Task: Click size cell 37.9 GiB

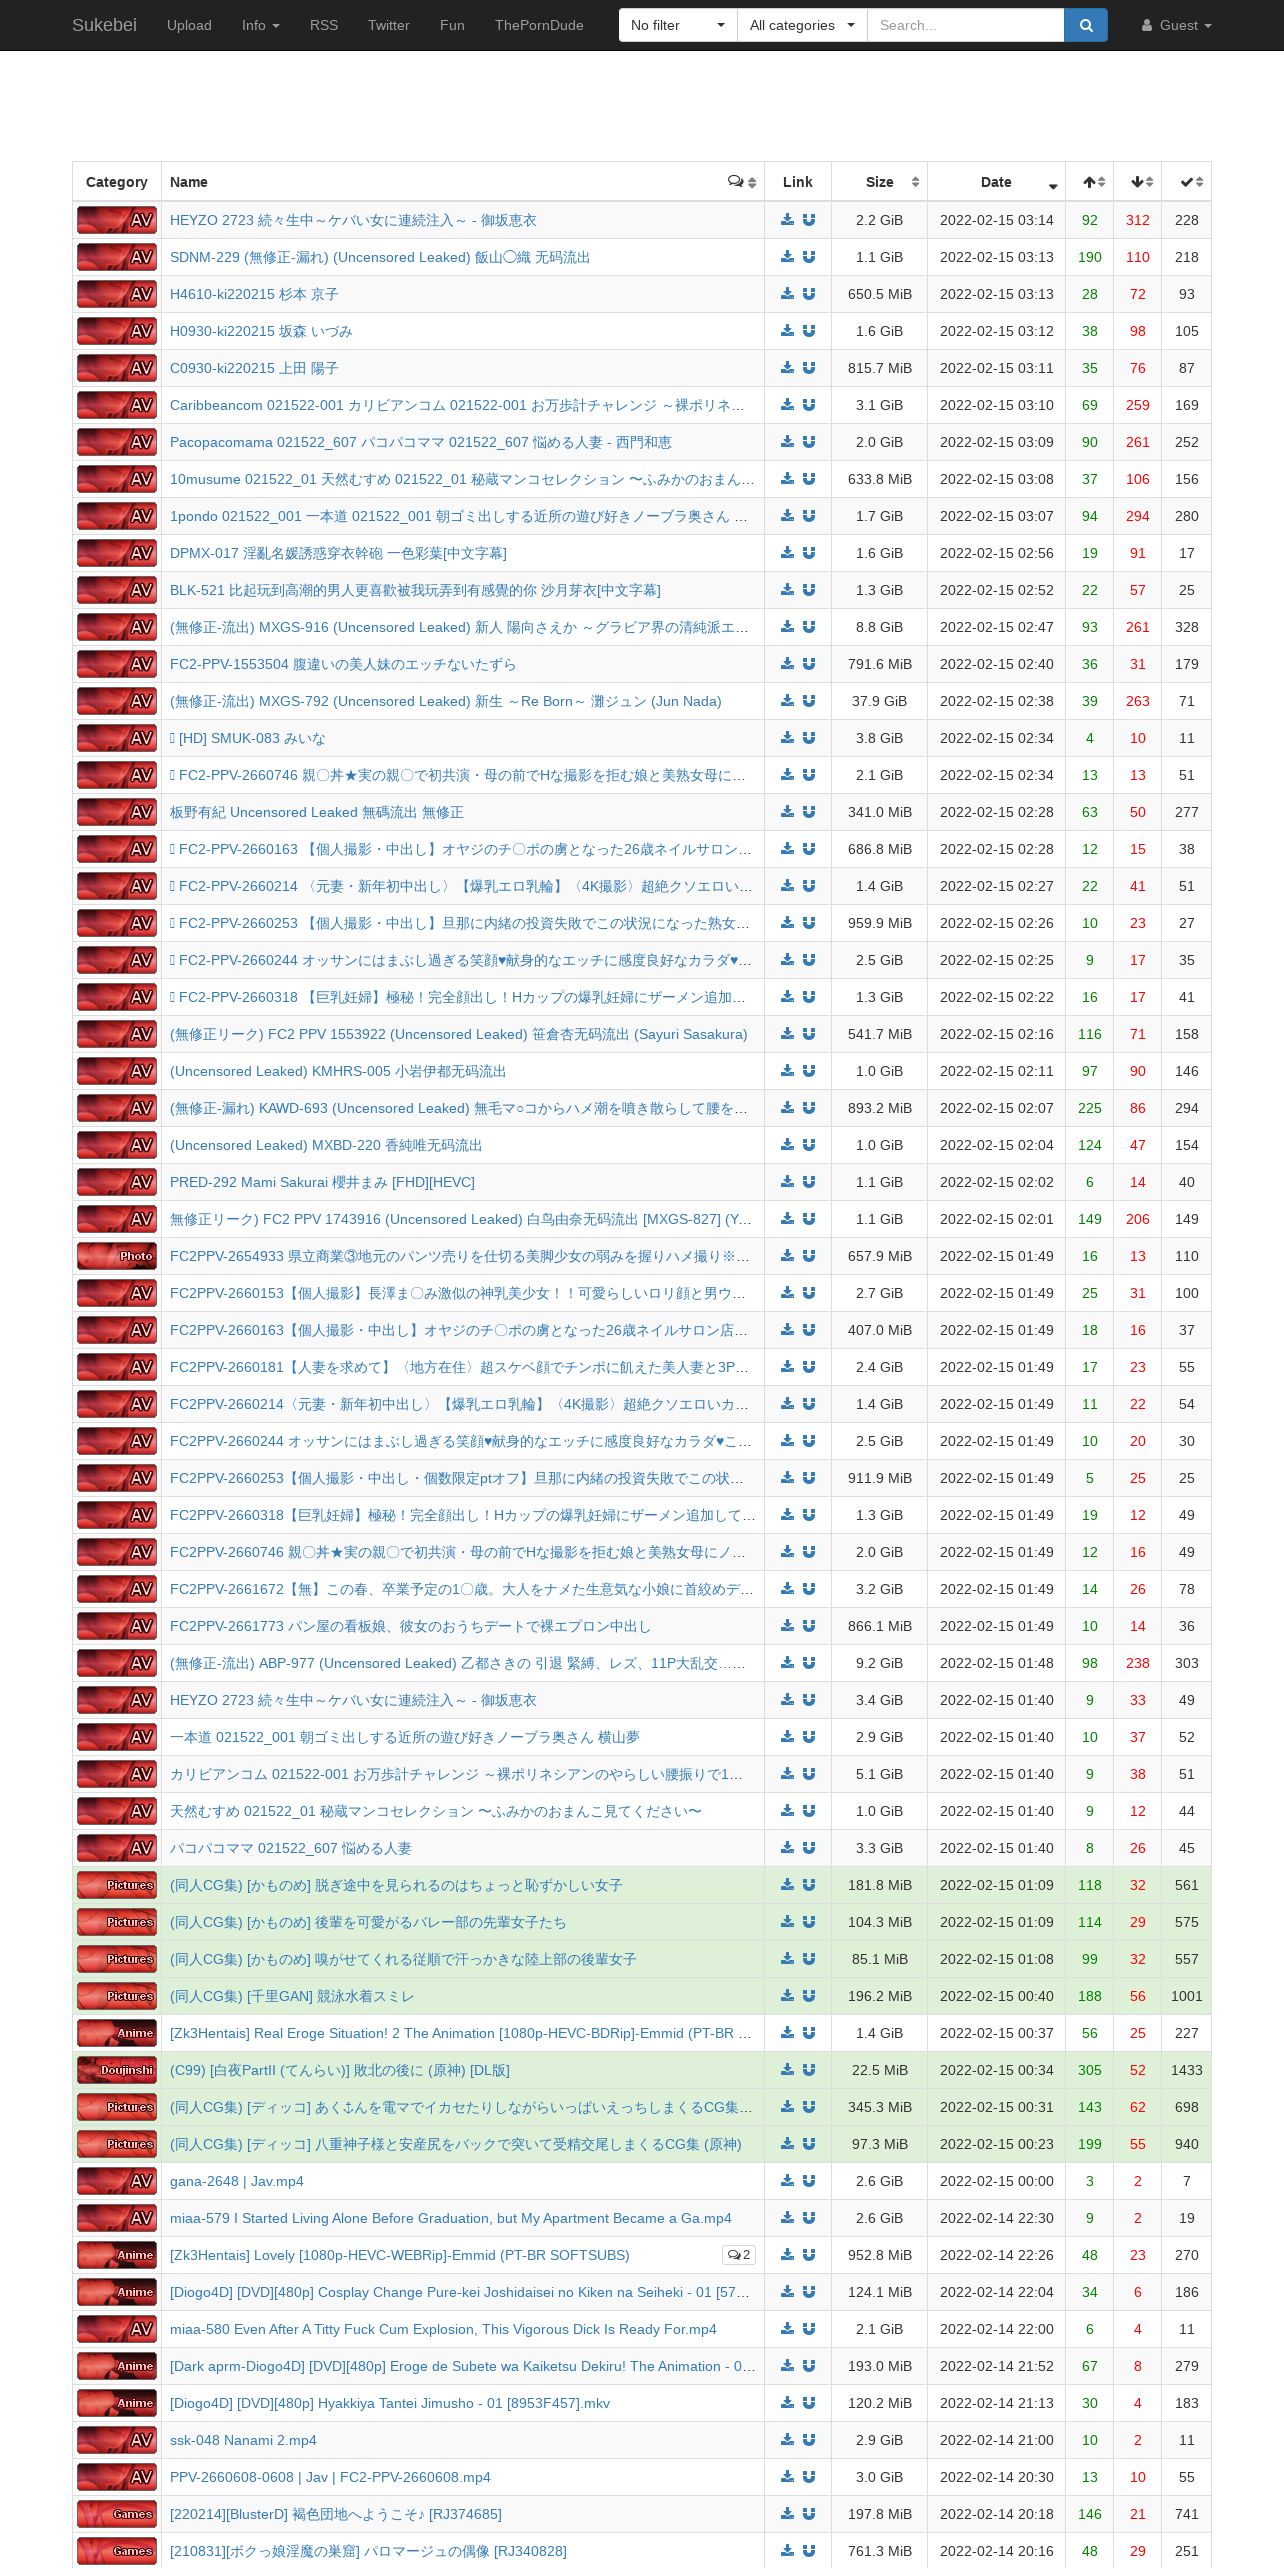Action: pyautogui.click(x=880, y=701)
